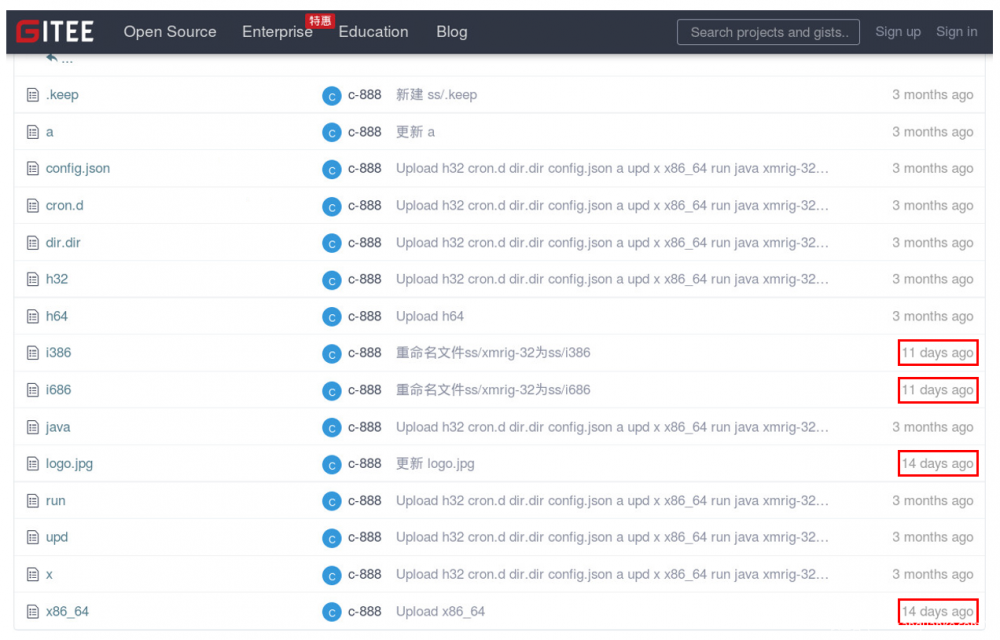1000x640 pixels.
Task: Click the c-888 avatar on the h64 row
Action: point(331,316)
